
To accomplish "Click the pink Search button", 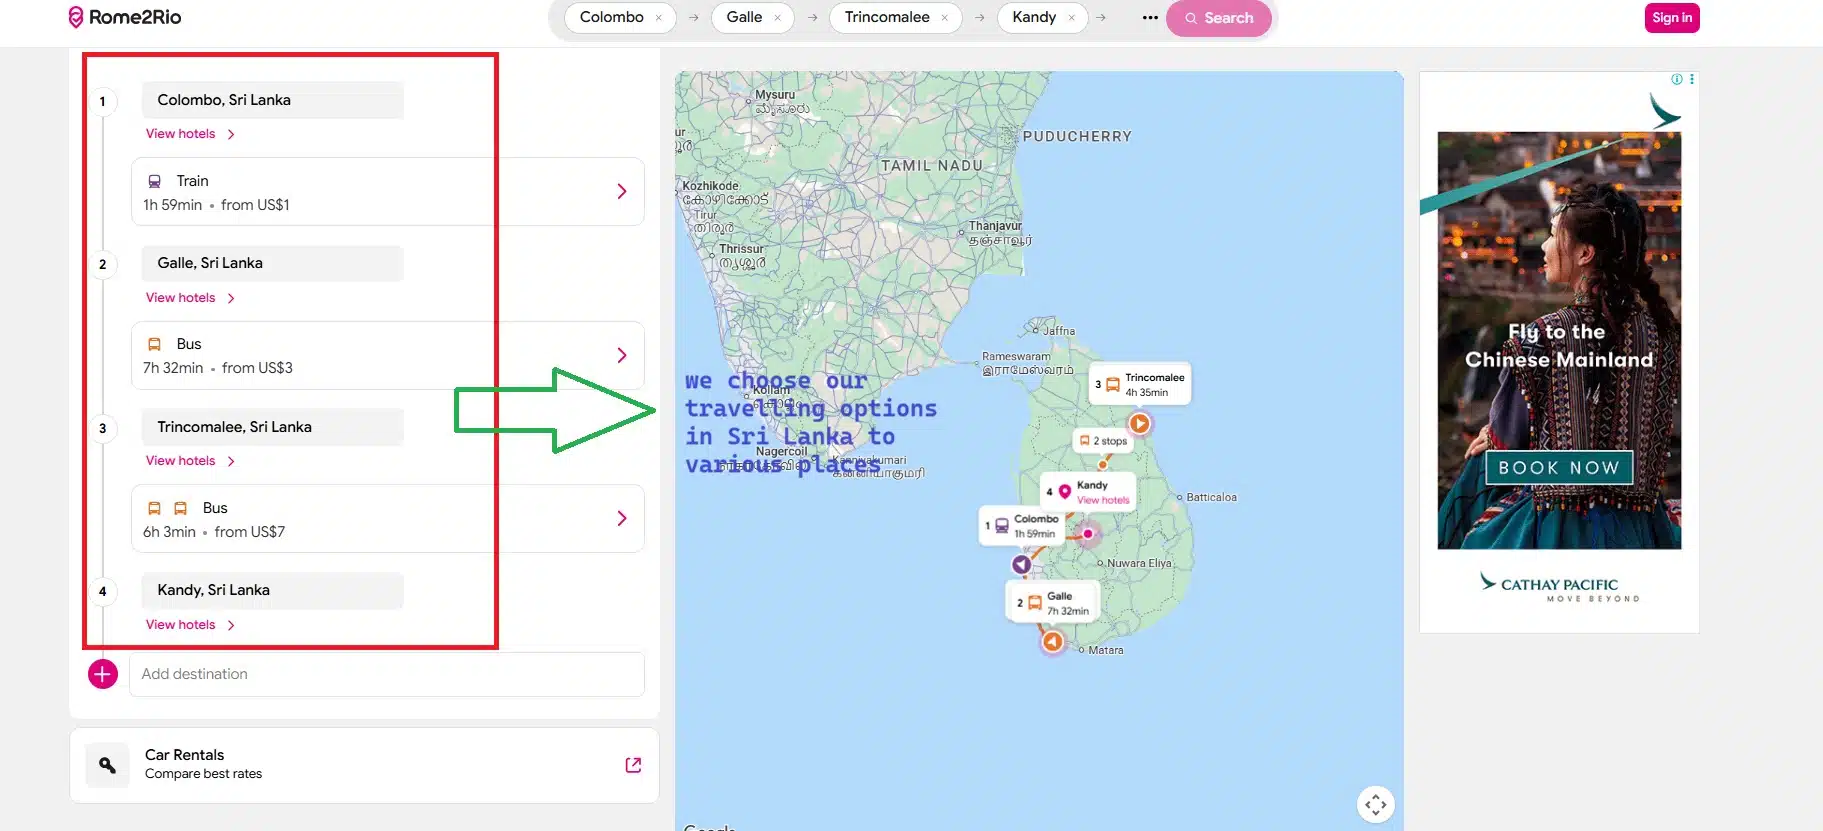I will click(1218, 18).
